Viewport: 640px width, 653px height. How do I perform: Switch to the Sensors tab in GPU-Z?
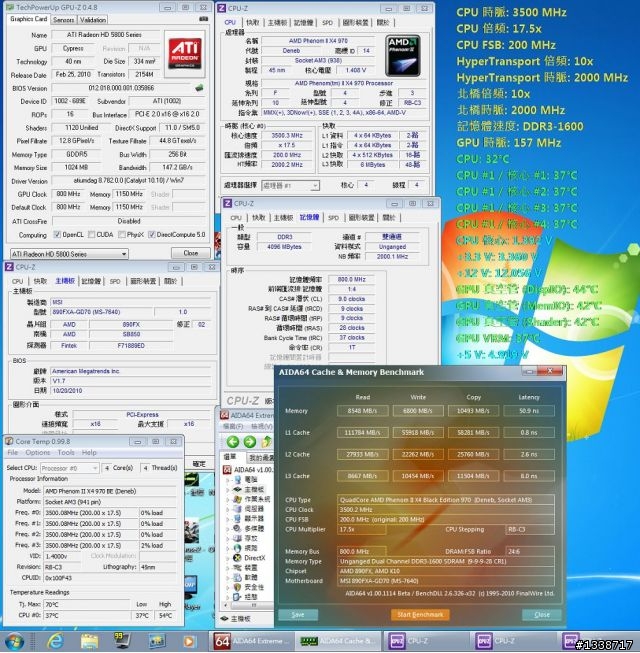coord(64,20)
